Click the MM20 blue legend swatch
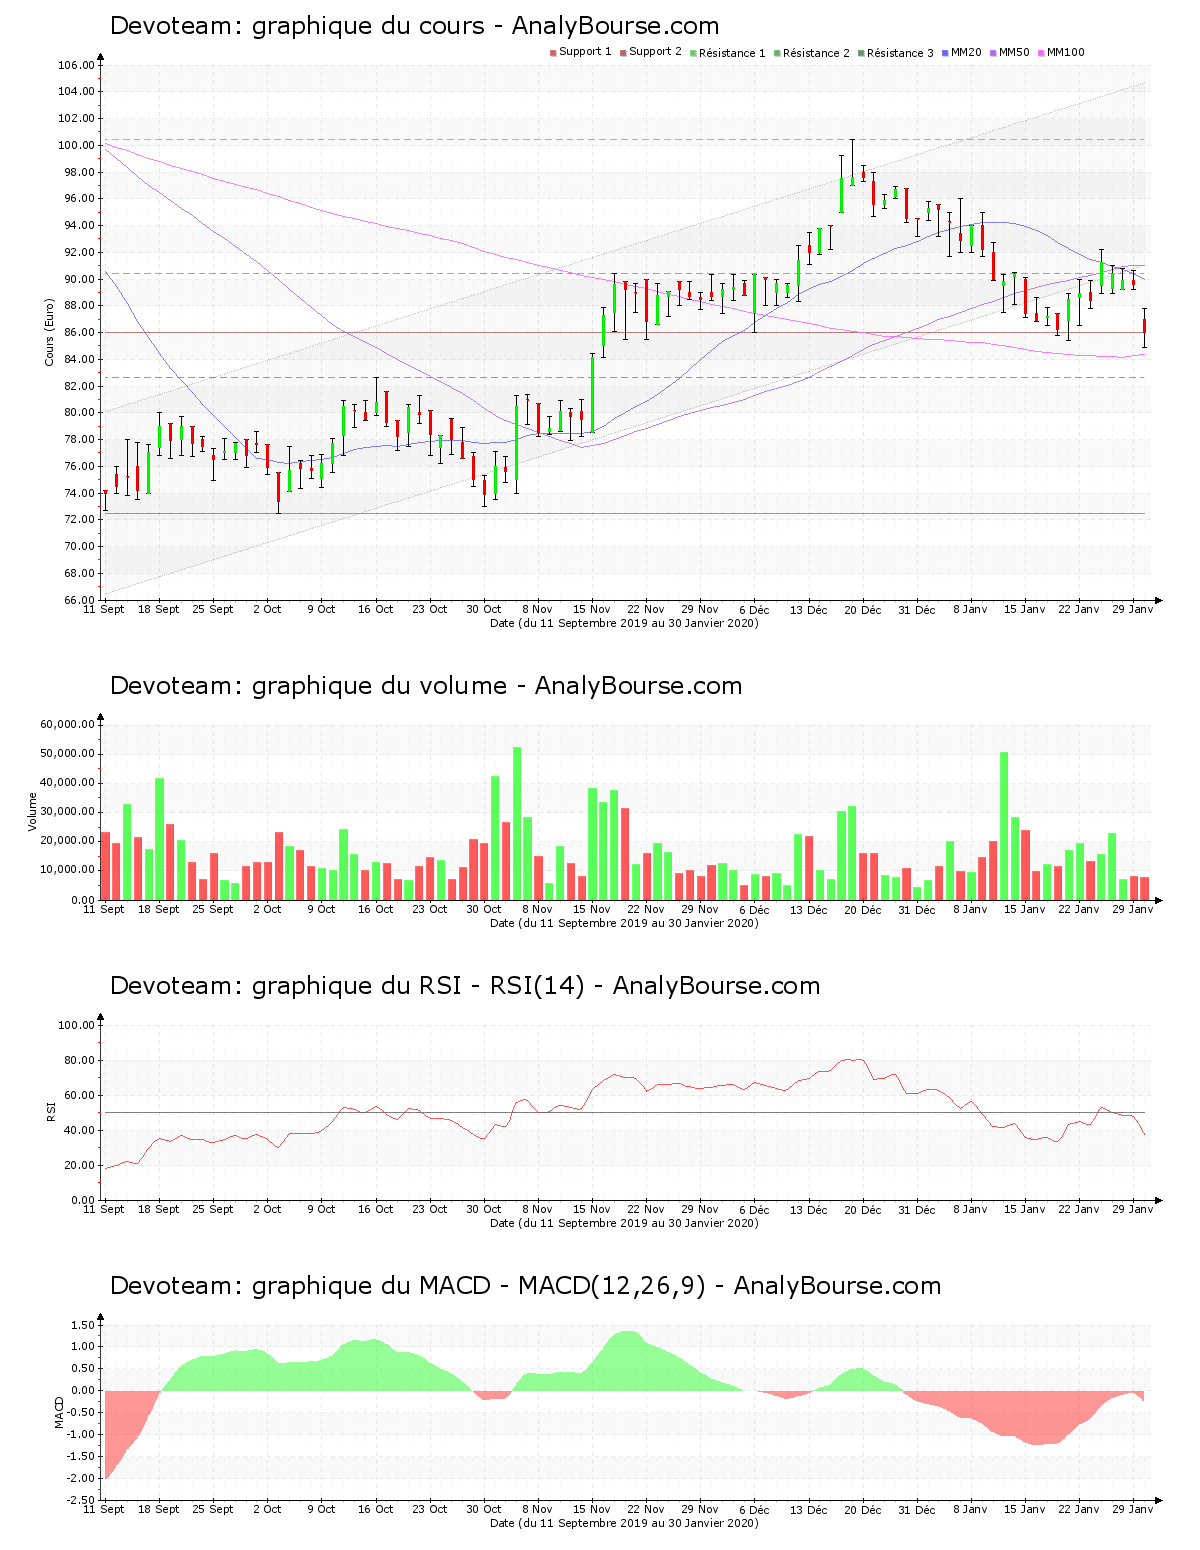The width and height of the screenshot is (1200, 1550). 945,53
